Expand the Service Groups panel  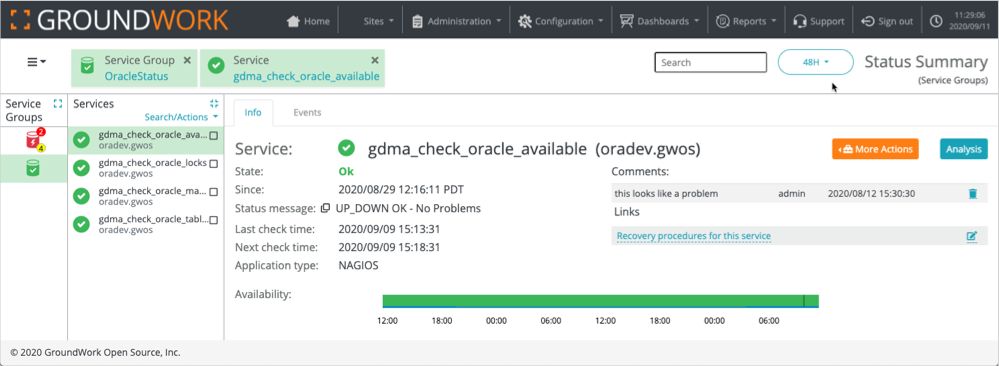(58, 103)
